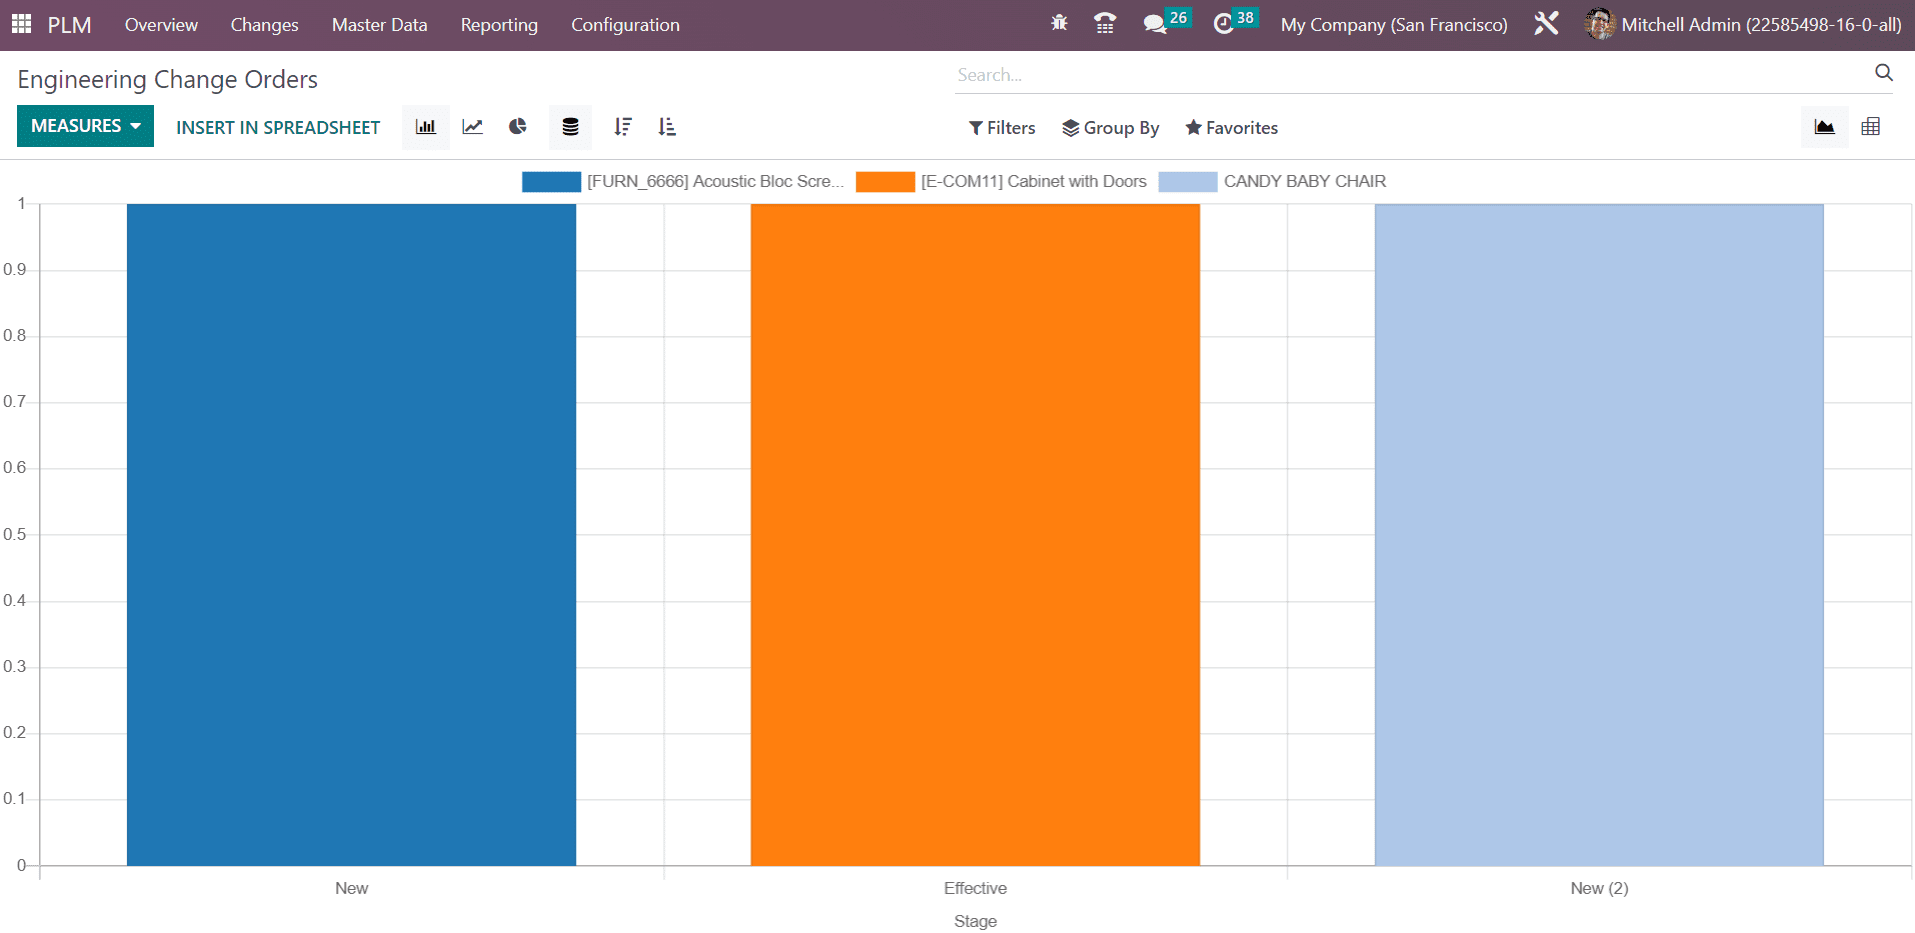Switch to line chart view
Image resolution: width=1915 pixels, height=933 pixels.
pos(472,127)
